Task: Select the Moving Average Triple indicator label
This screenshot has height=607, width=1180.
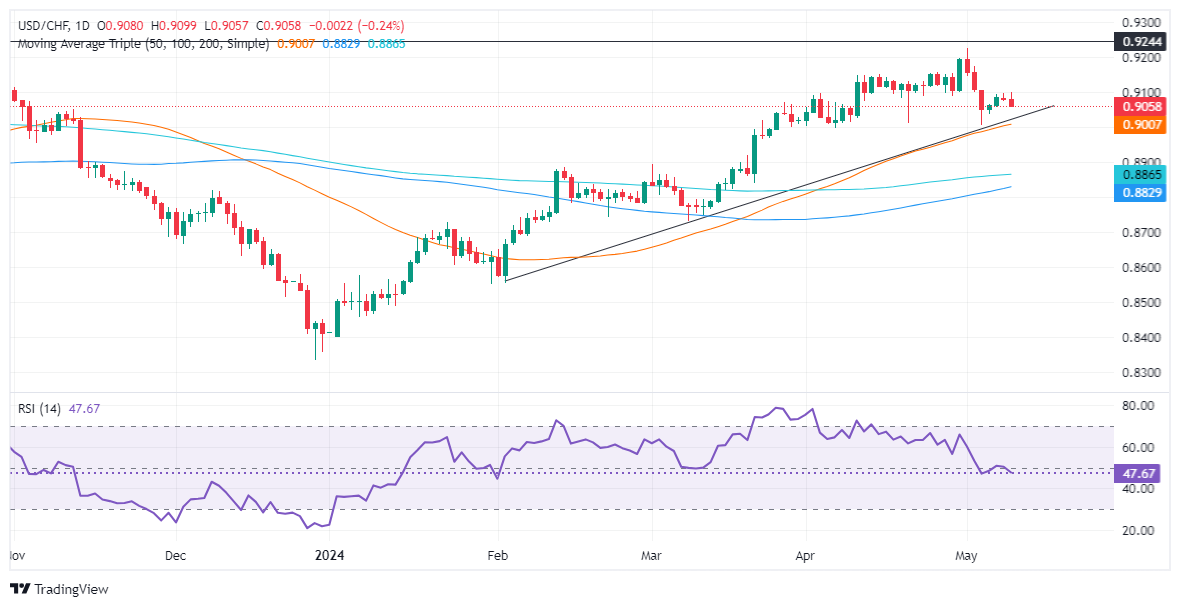Action: click(x=143, y=43)
